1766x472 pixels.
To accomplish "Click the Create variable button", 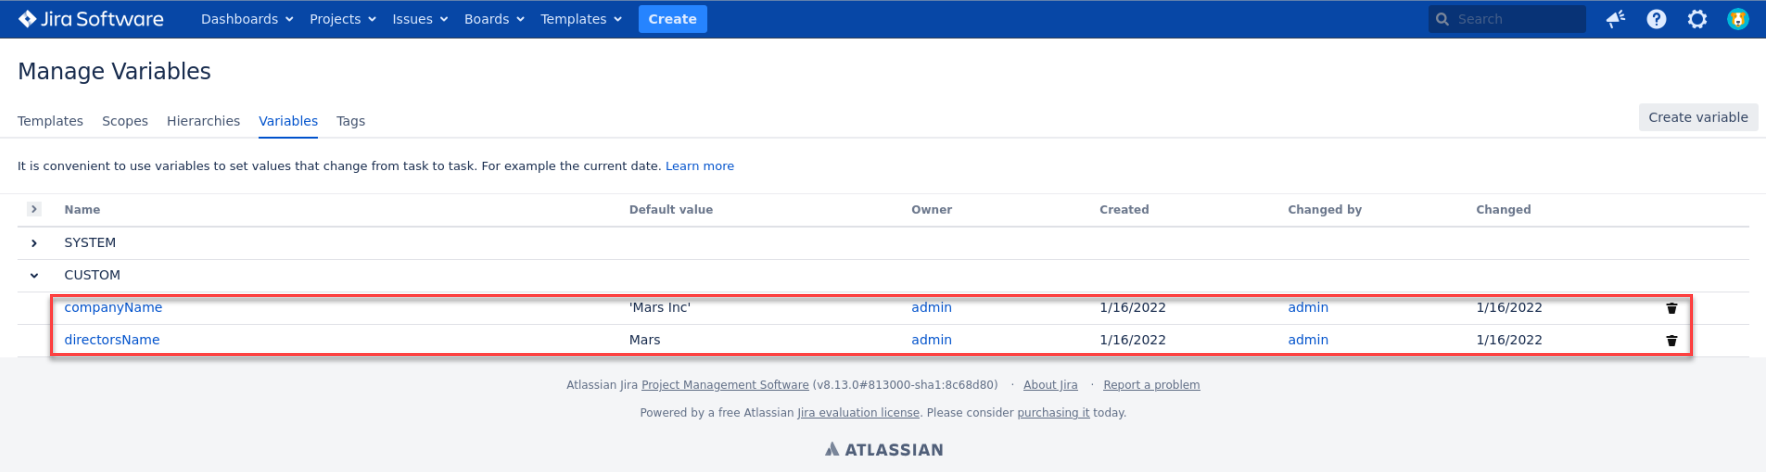I will (1697, 117).
